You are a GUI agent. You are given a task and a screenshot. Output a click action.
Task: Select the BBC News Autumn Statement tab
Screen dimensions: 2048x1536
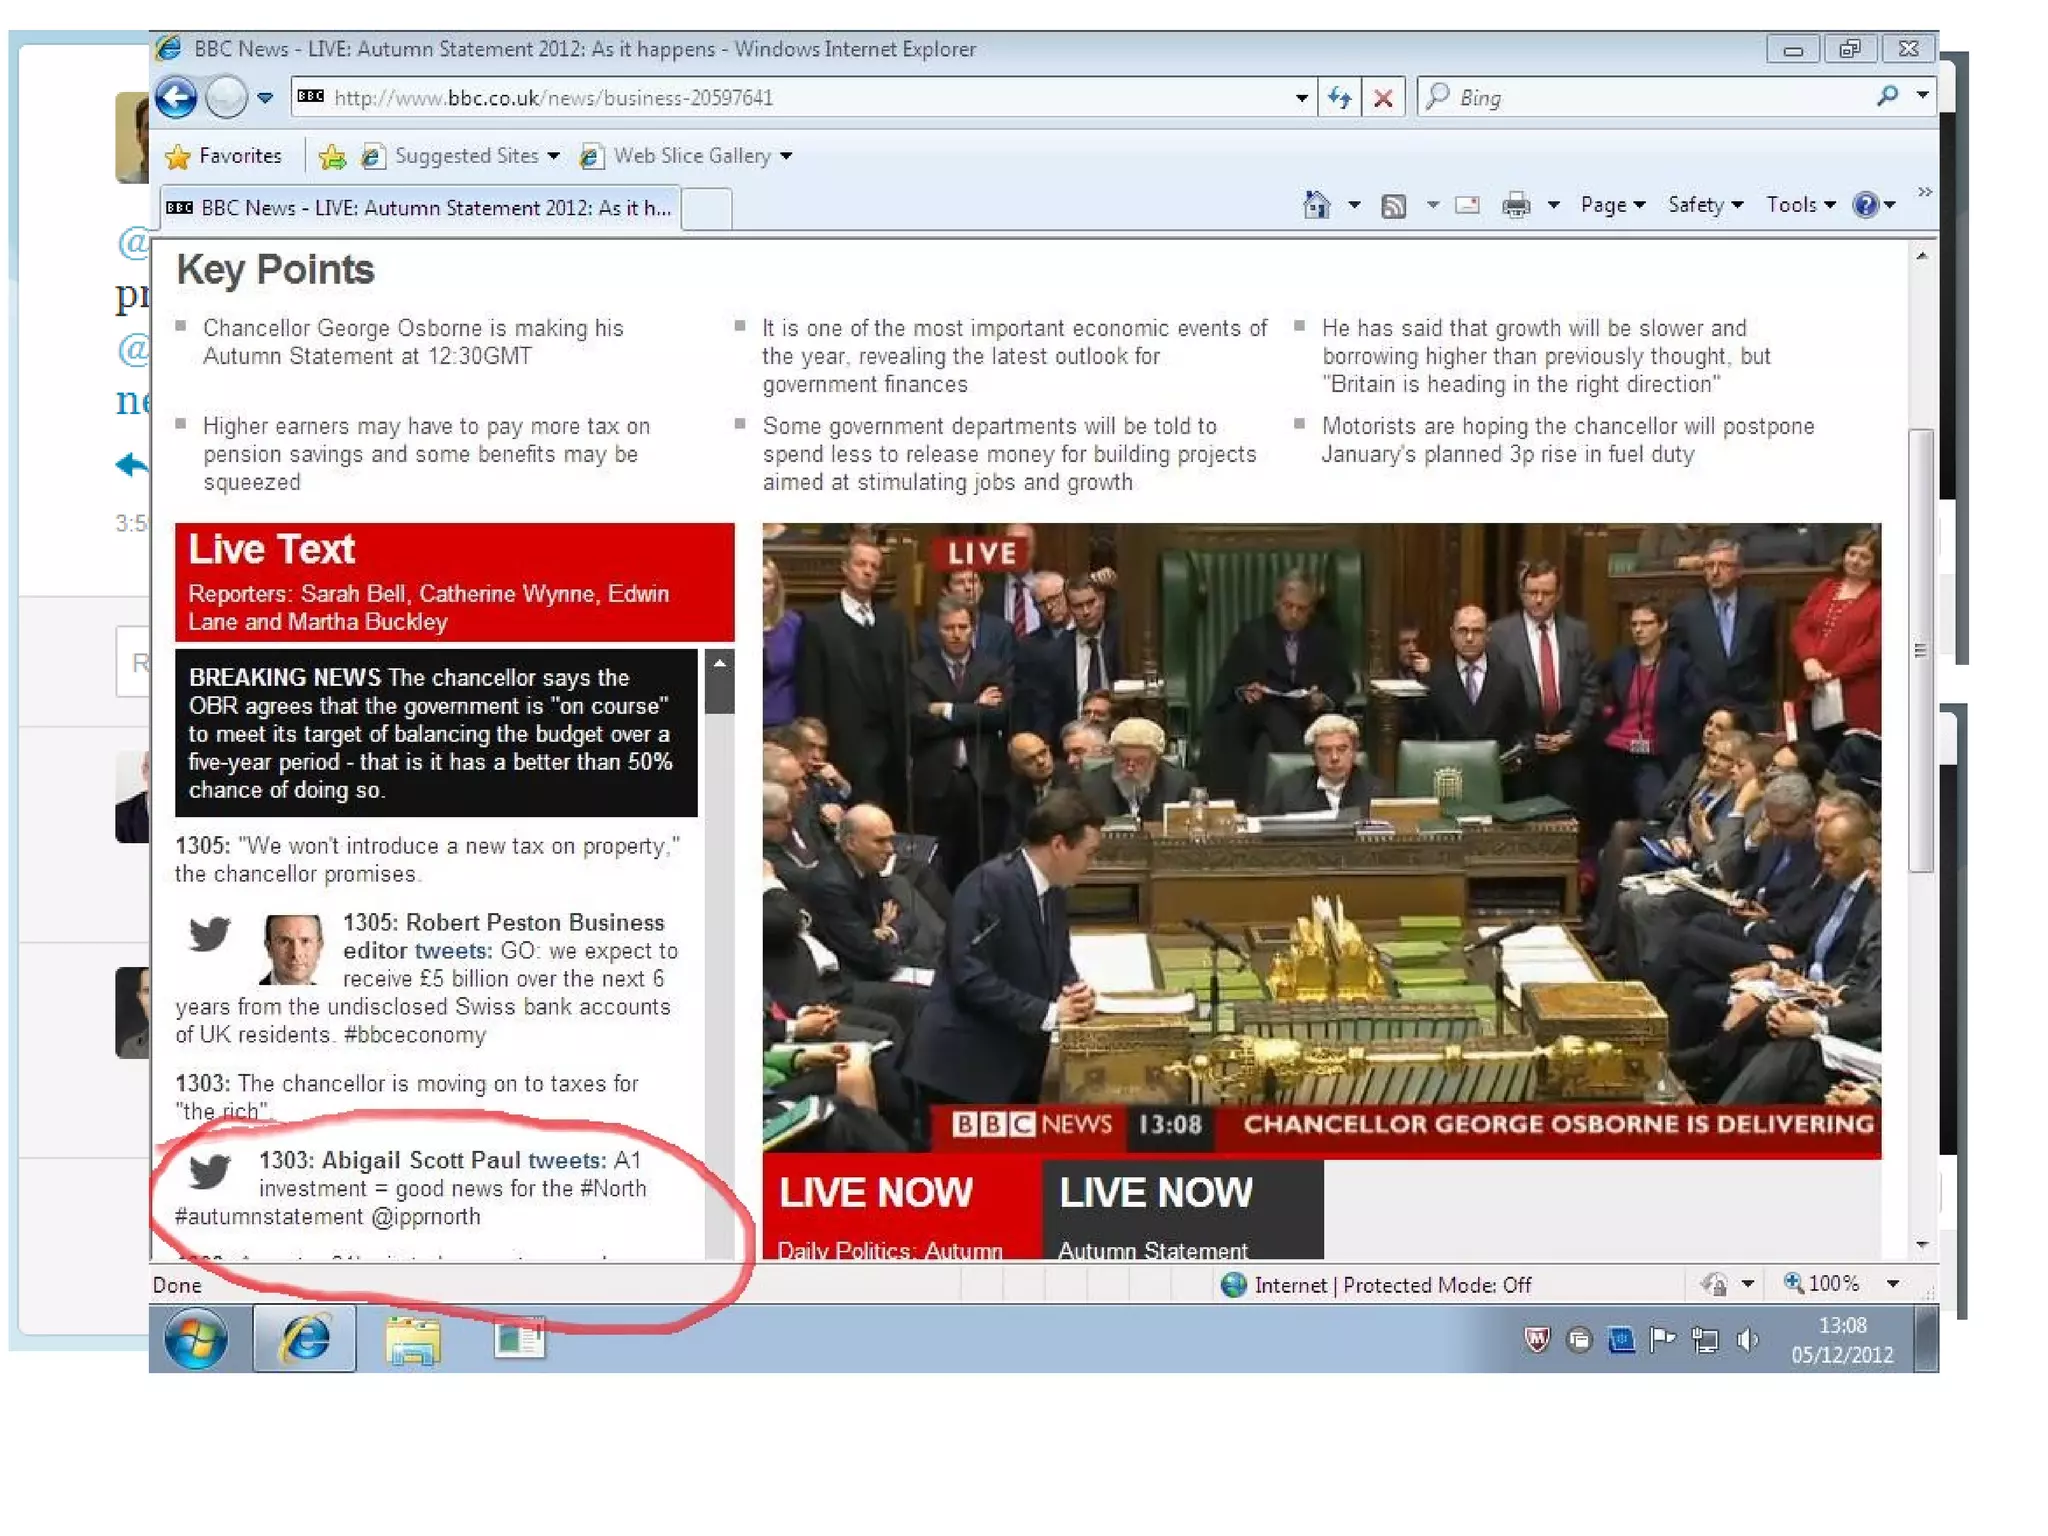420,208
